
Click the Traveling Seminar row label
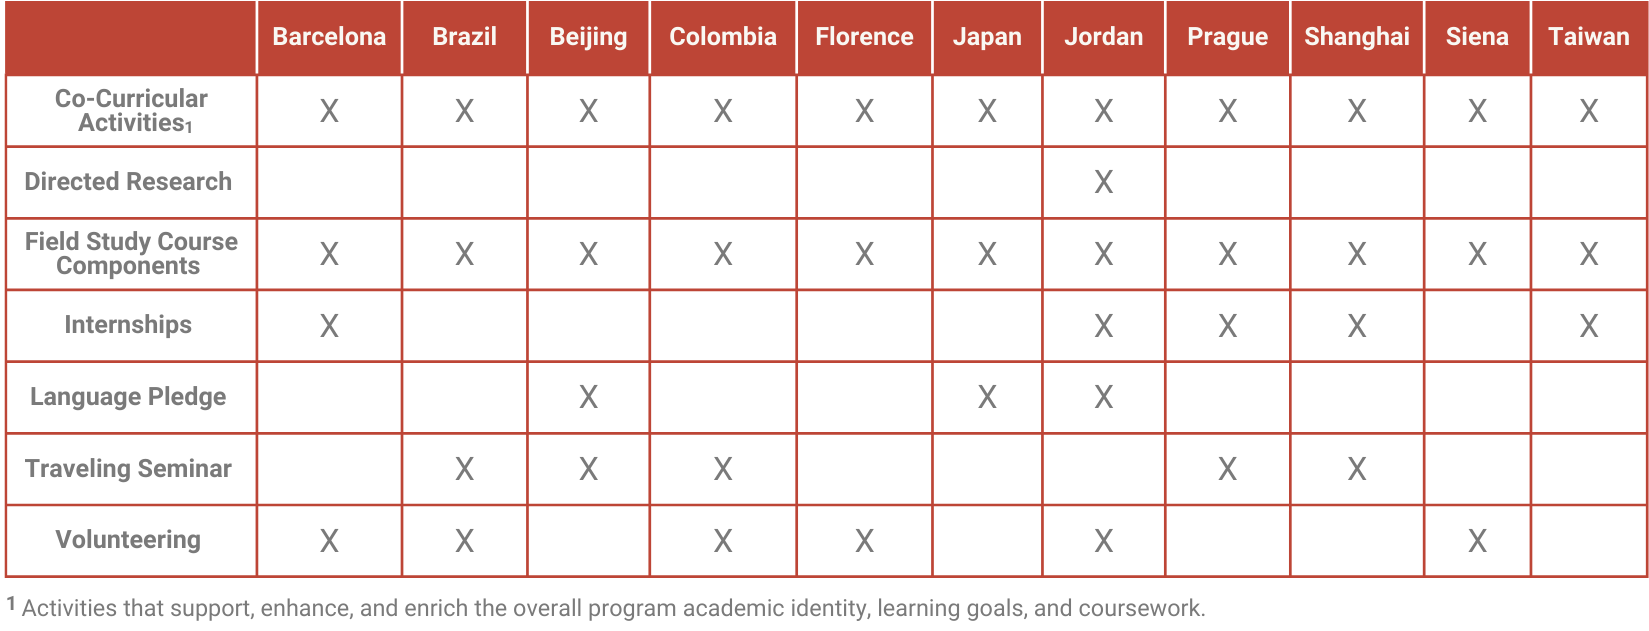coord(128,469)
